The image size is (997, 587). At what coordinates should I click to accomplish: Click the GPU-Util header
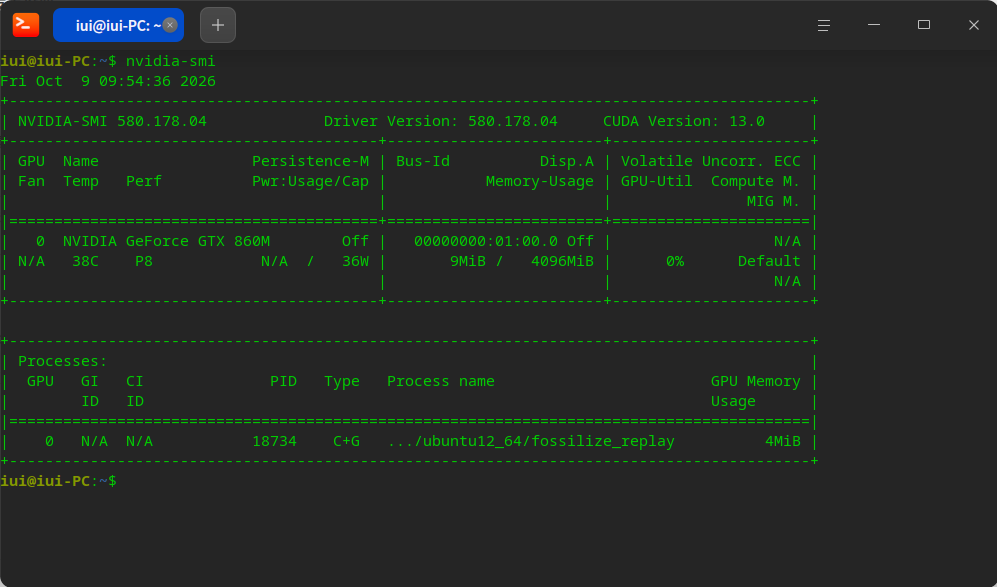point(657,181)
